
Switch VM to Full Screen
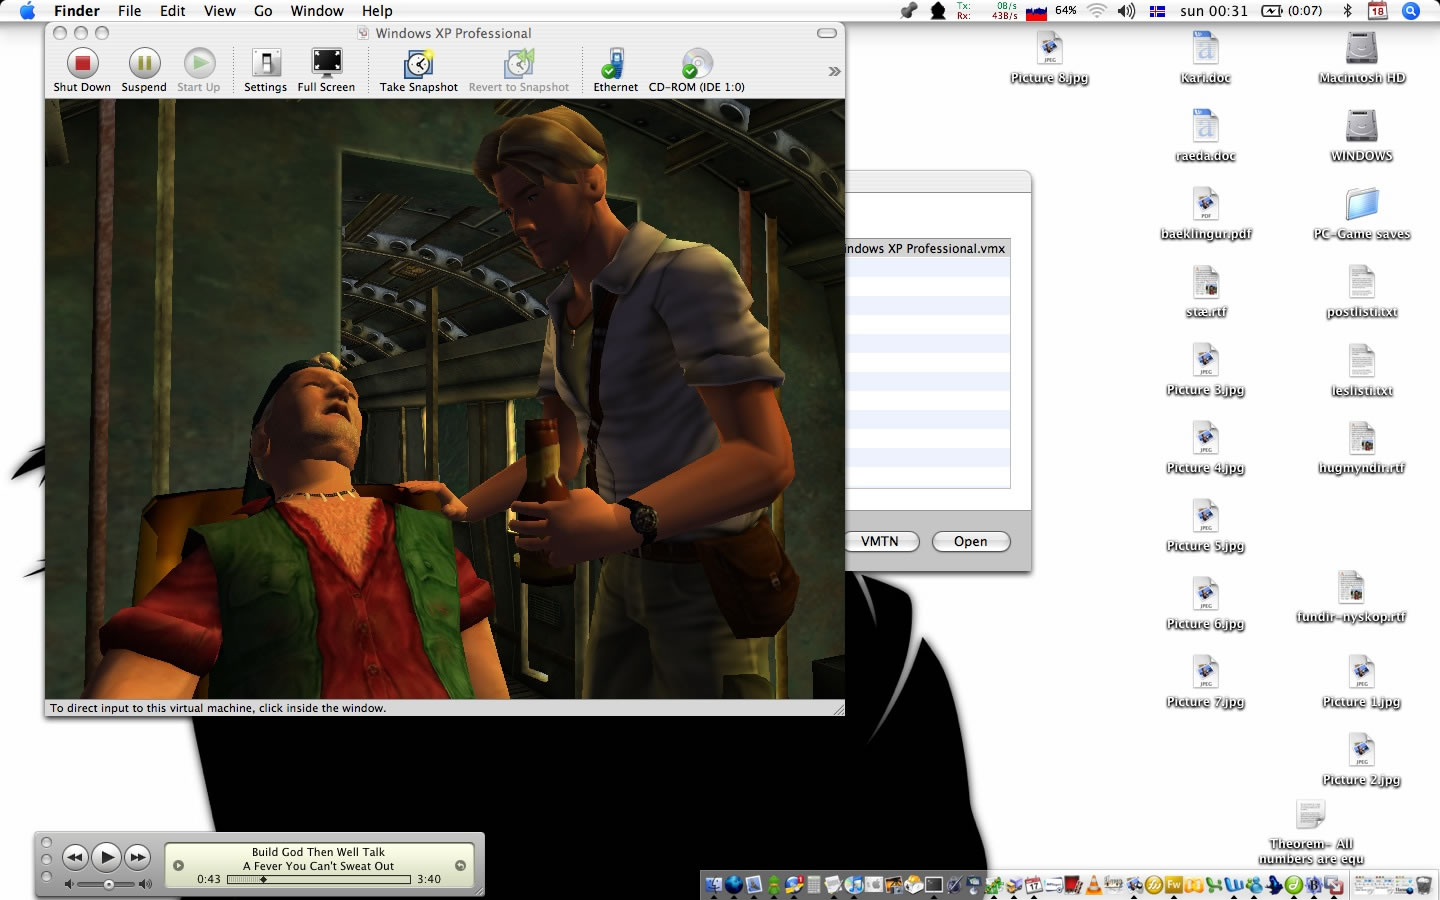326,70
